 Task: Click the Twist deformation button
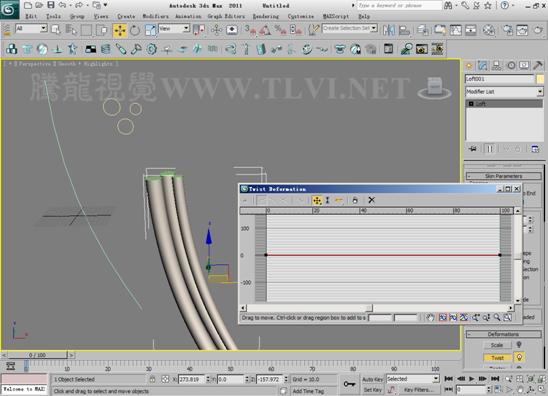pos(497,358)
